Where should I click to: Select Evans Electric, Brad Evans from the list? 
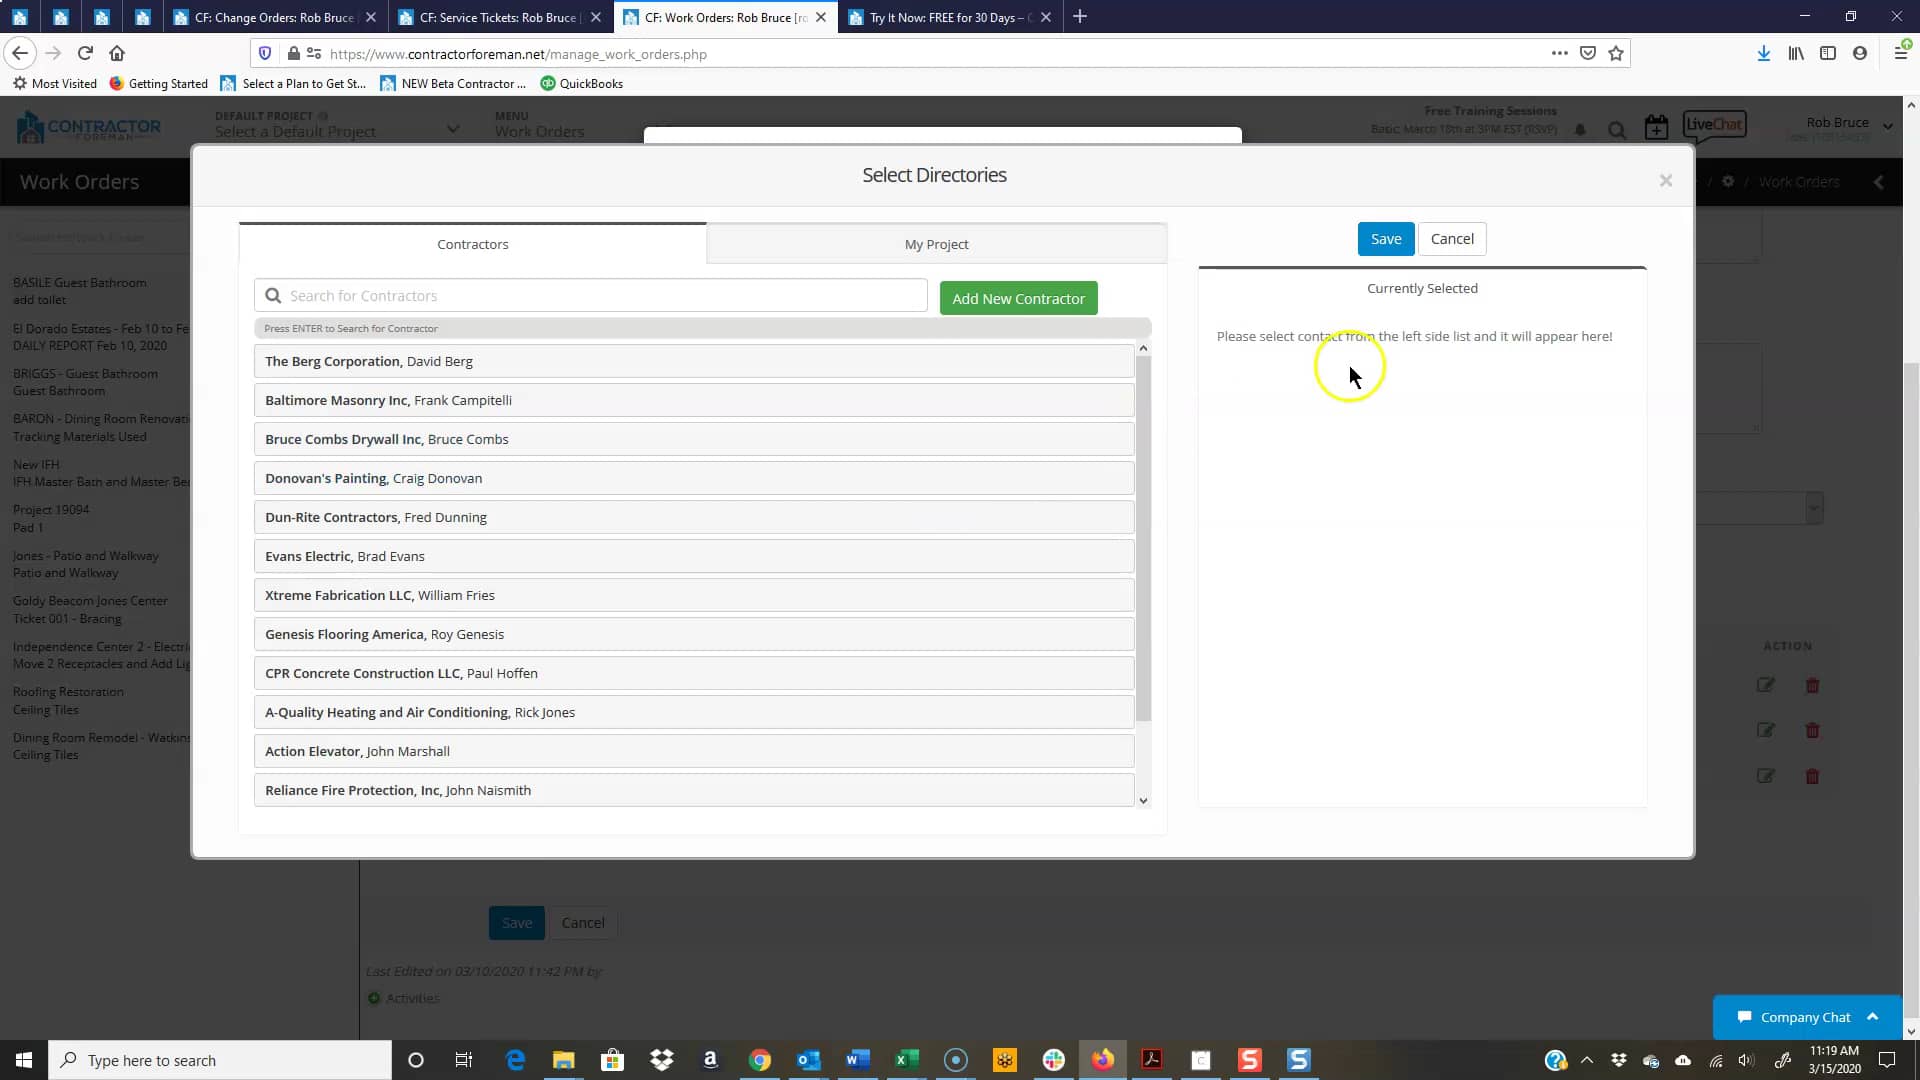pyautogui.click(x=694, y=556)
